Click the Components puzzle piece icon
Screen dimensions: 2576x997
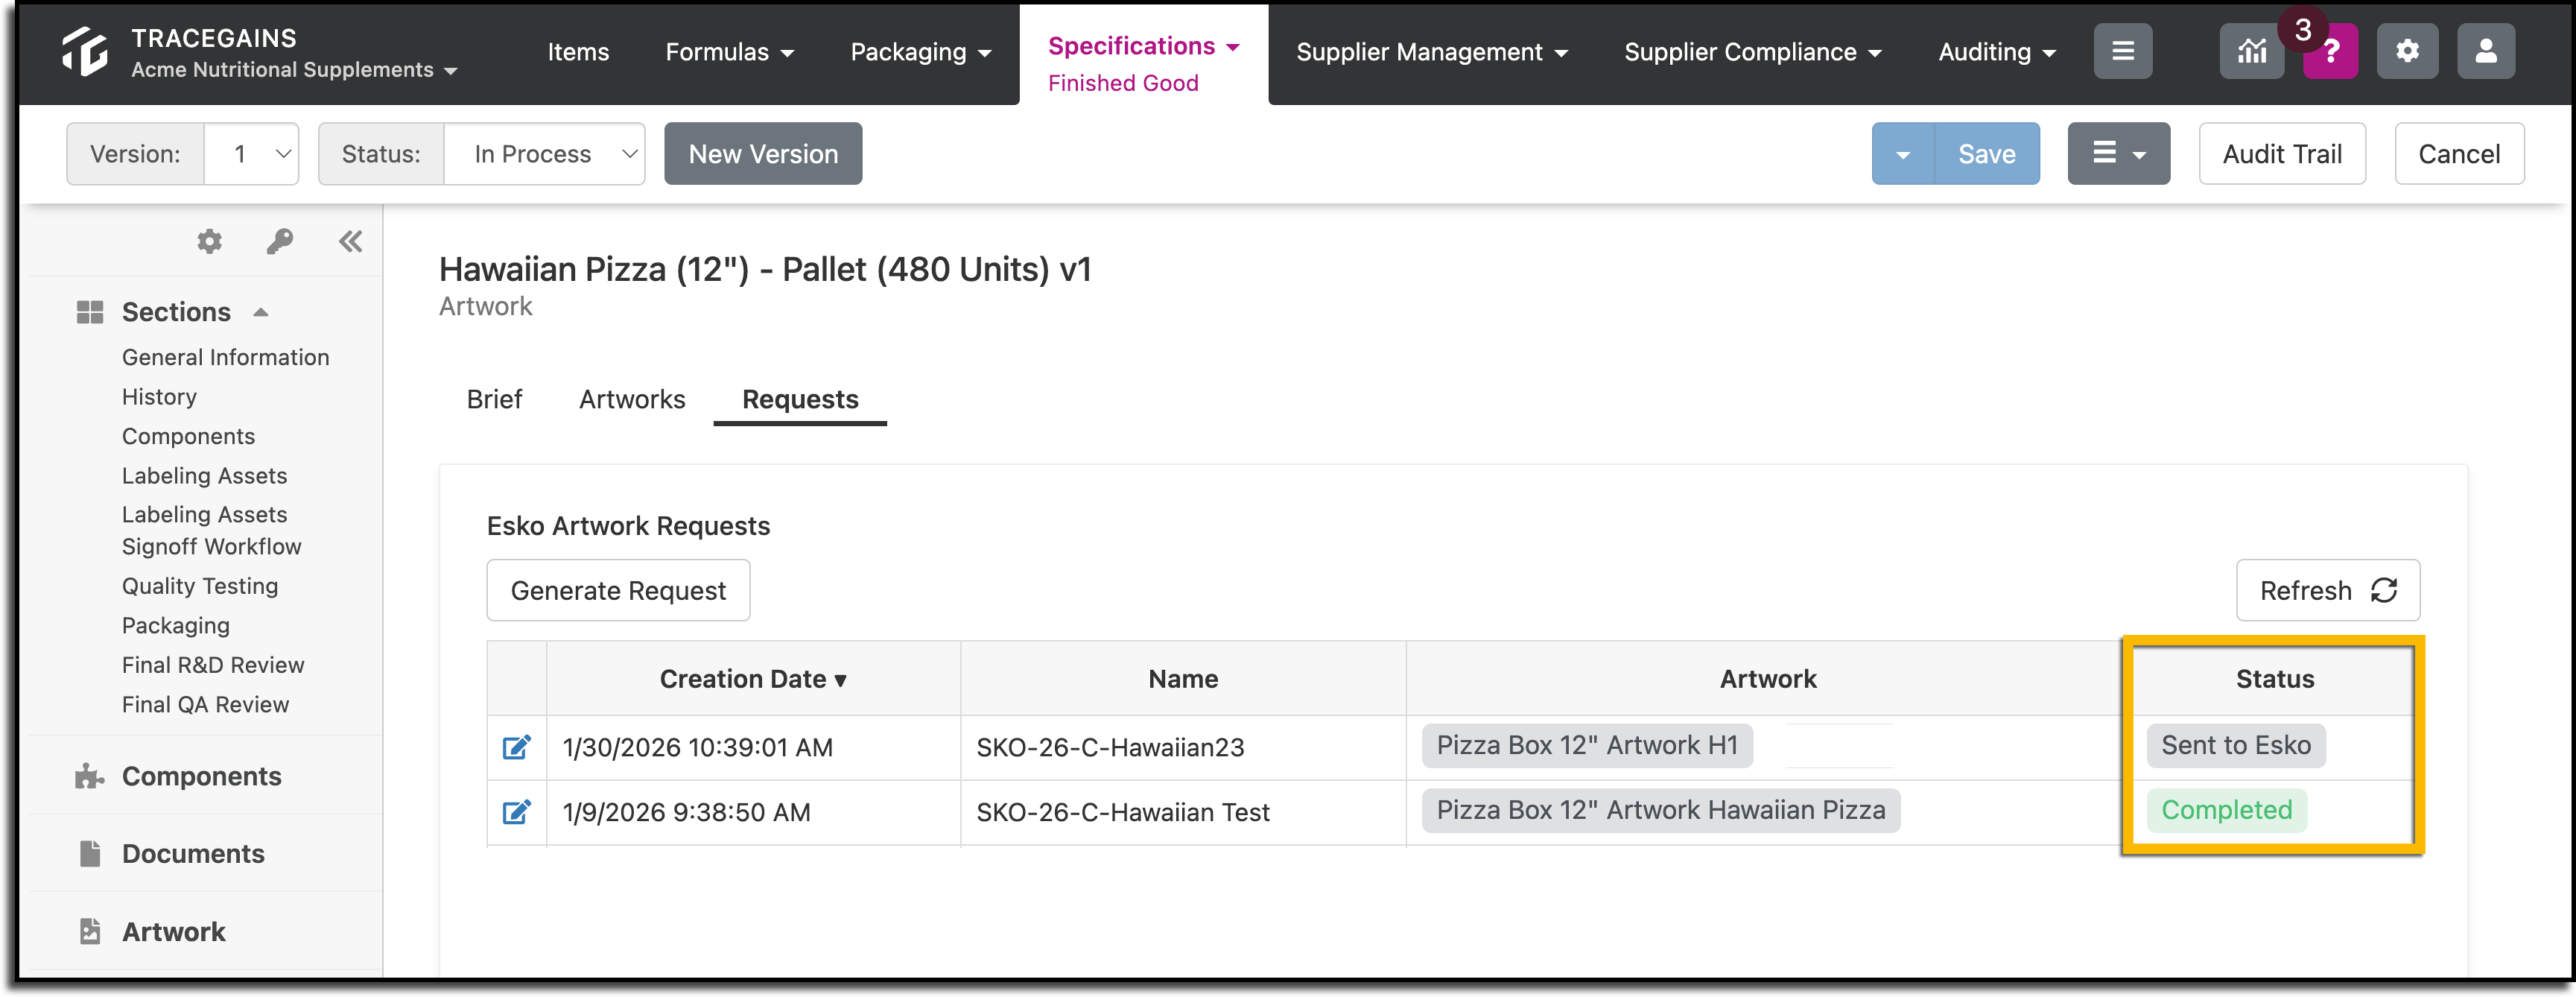pyautogui.click(x=90, y=777)
